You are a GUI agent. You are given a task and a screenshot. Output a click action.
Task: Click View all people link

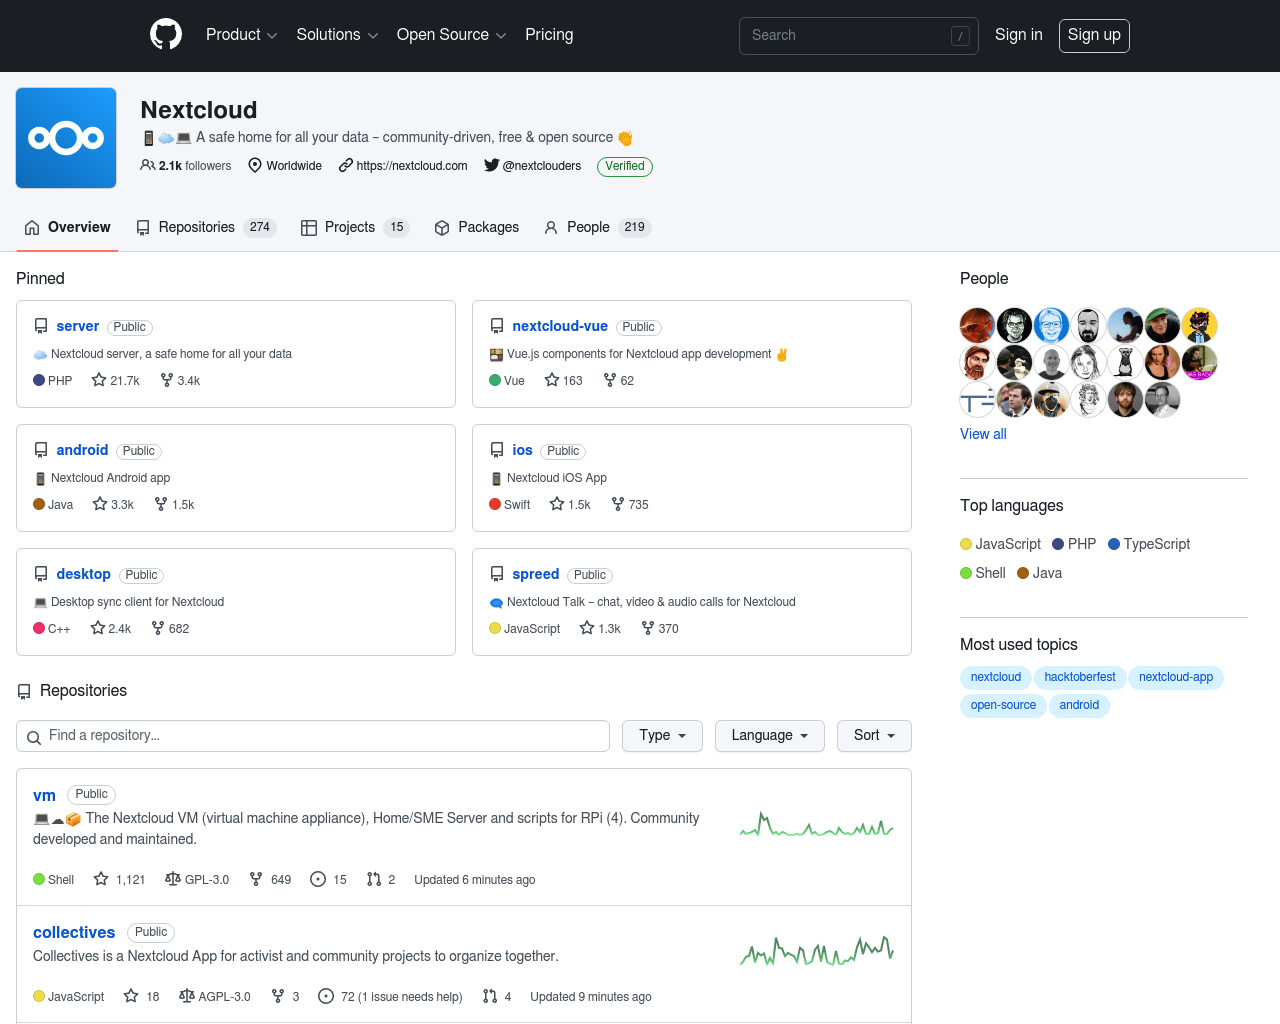[983, 434]
